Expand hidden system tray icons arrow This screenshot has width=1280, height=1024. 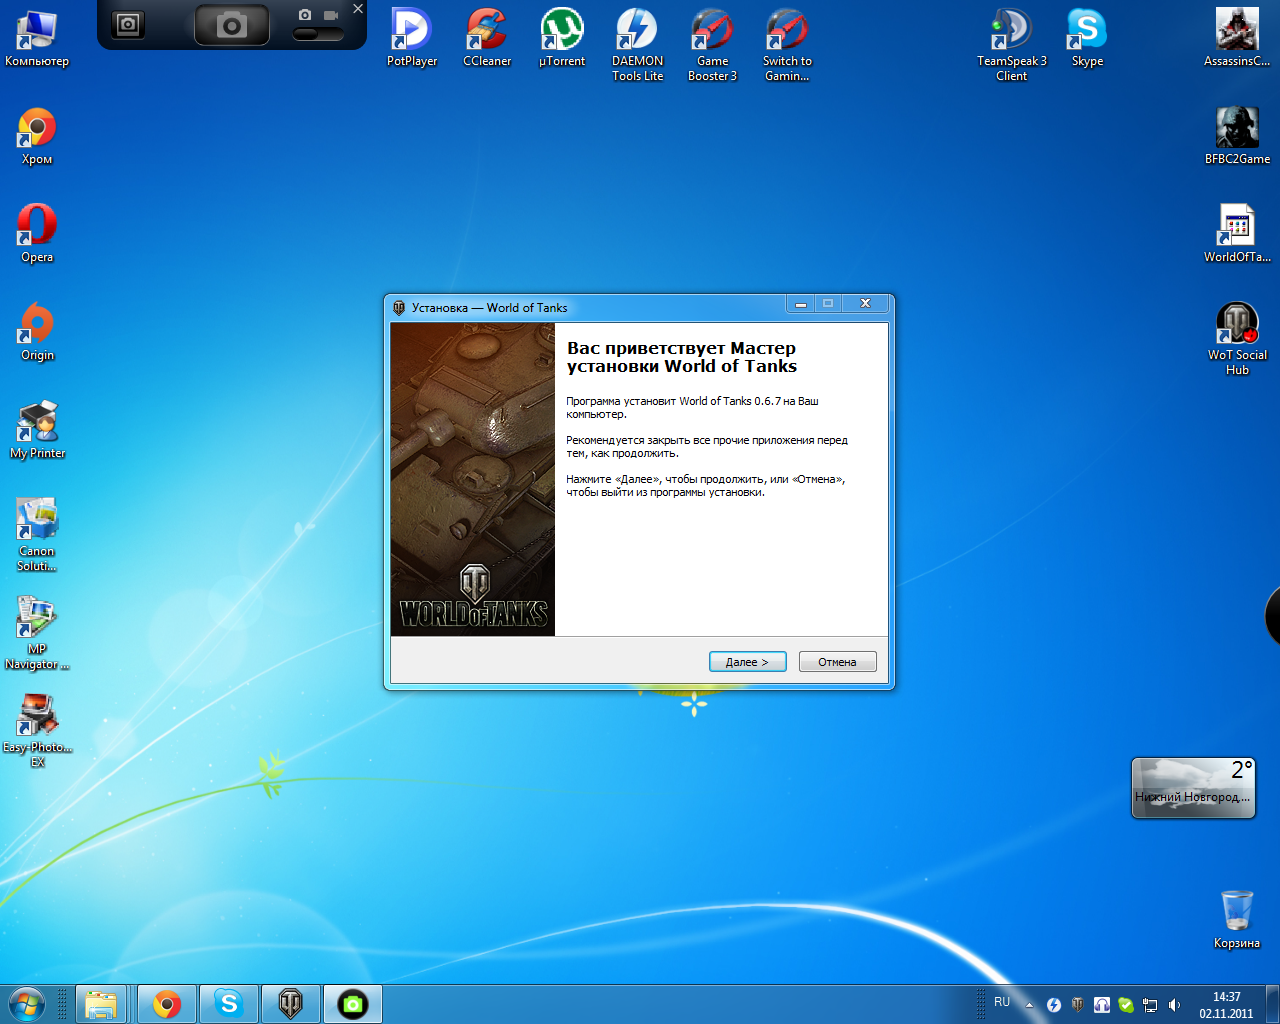pos(1029,1005)
